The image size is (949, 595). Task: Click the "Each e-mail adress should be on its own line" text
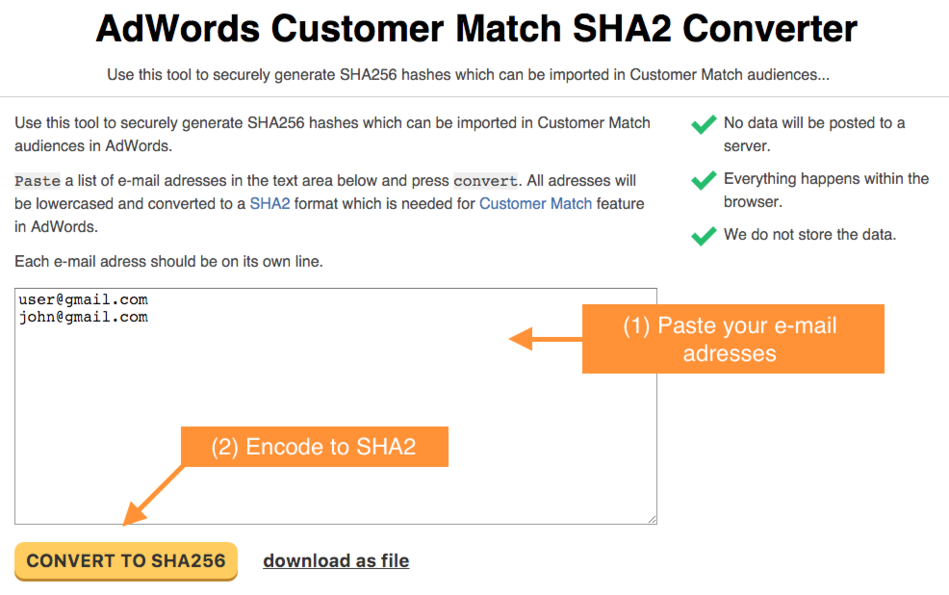169,262
